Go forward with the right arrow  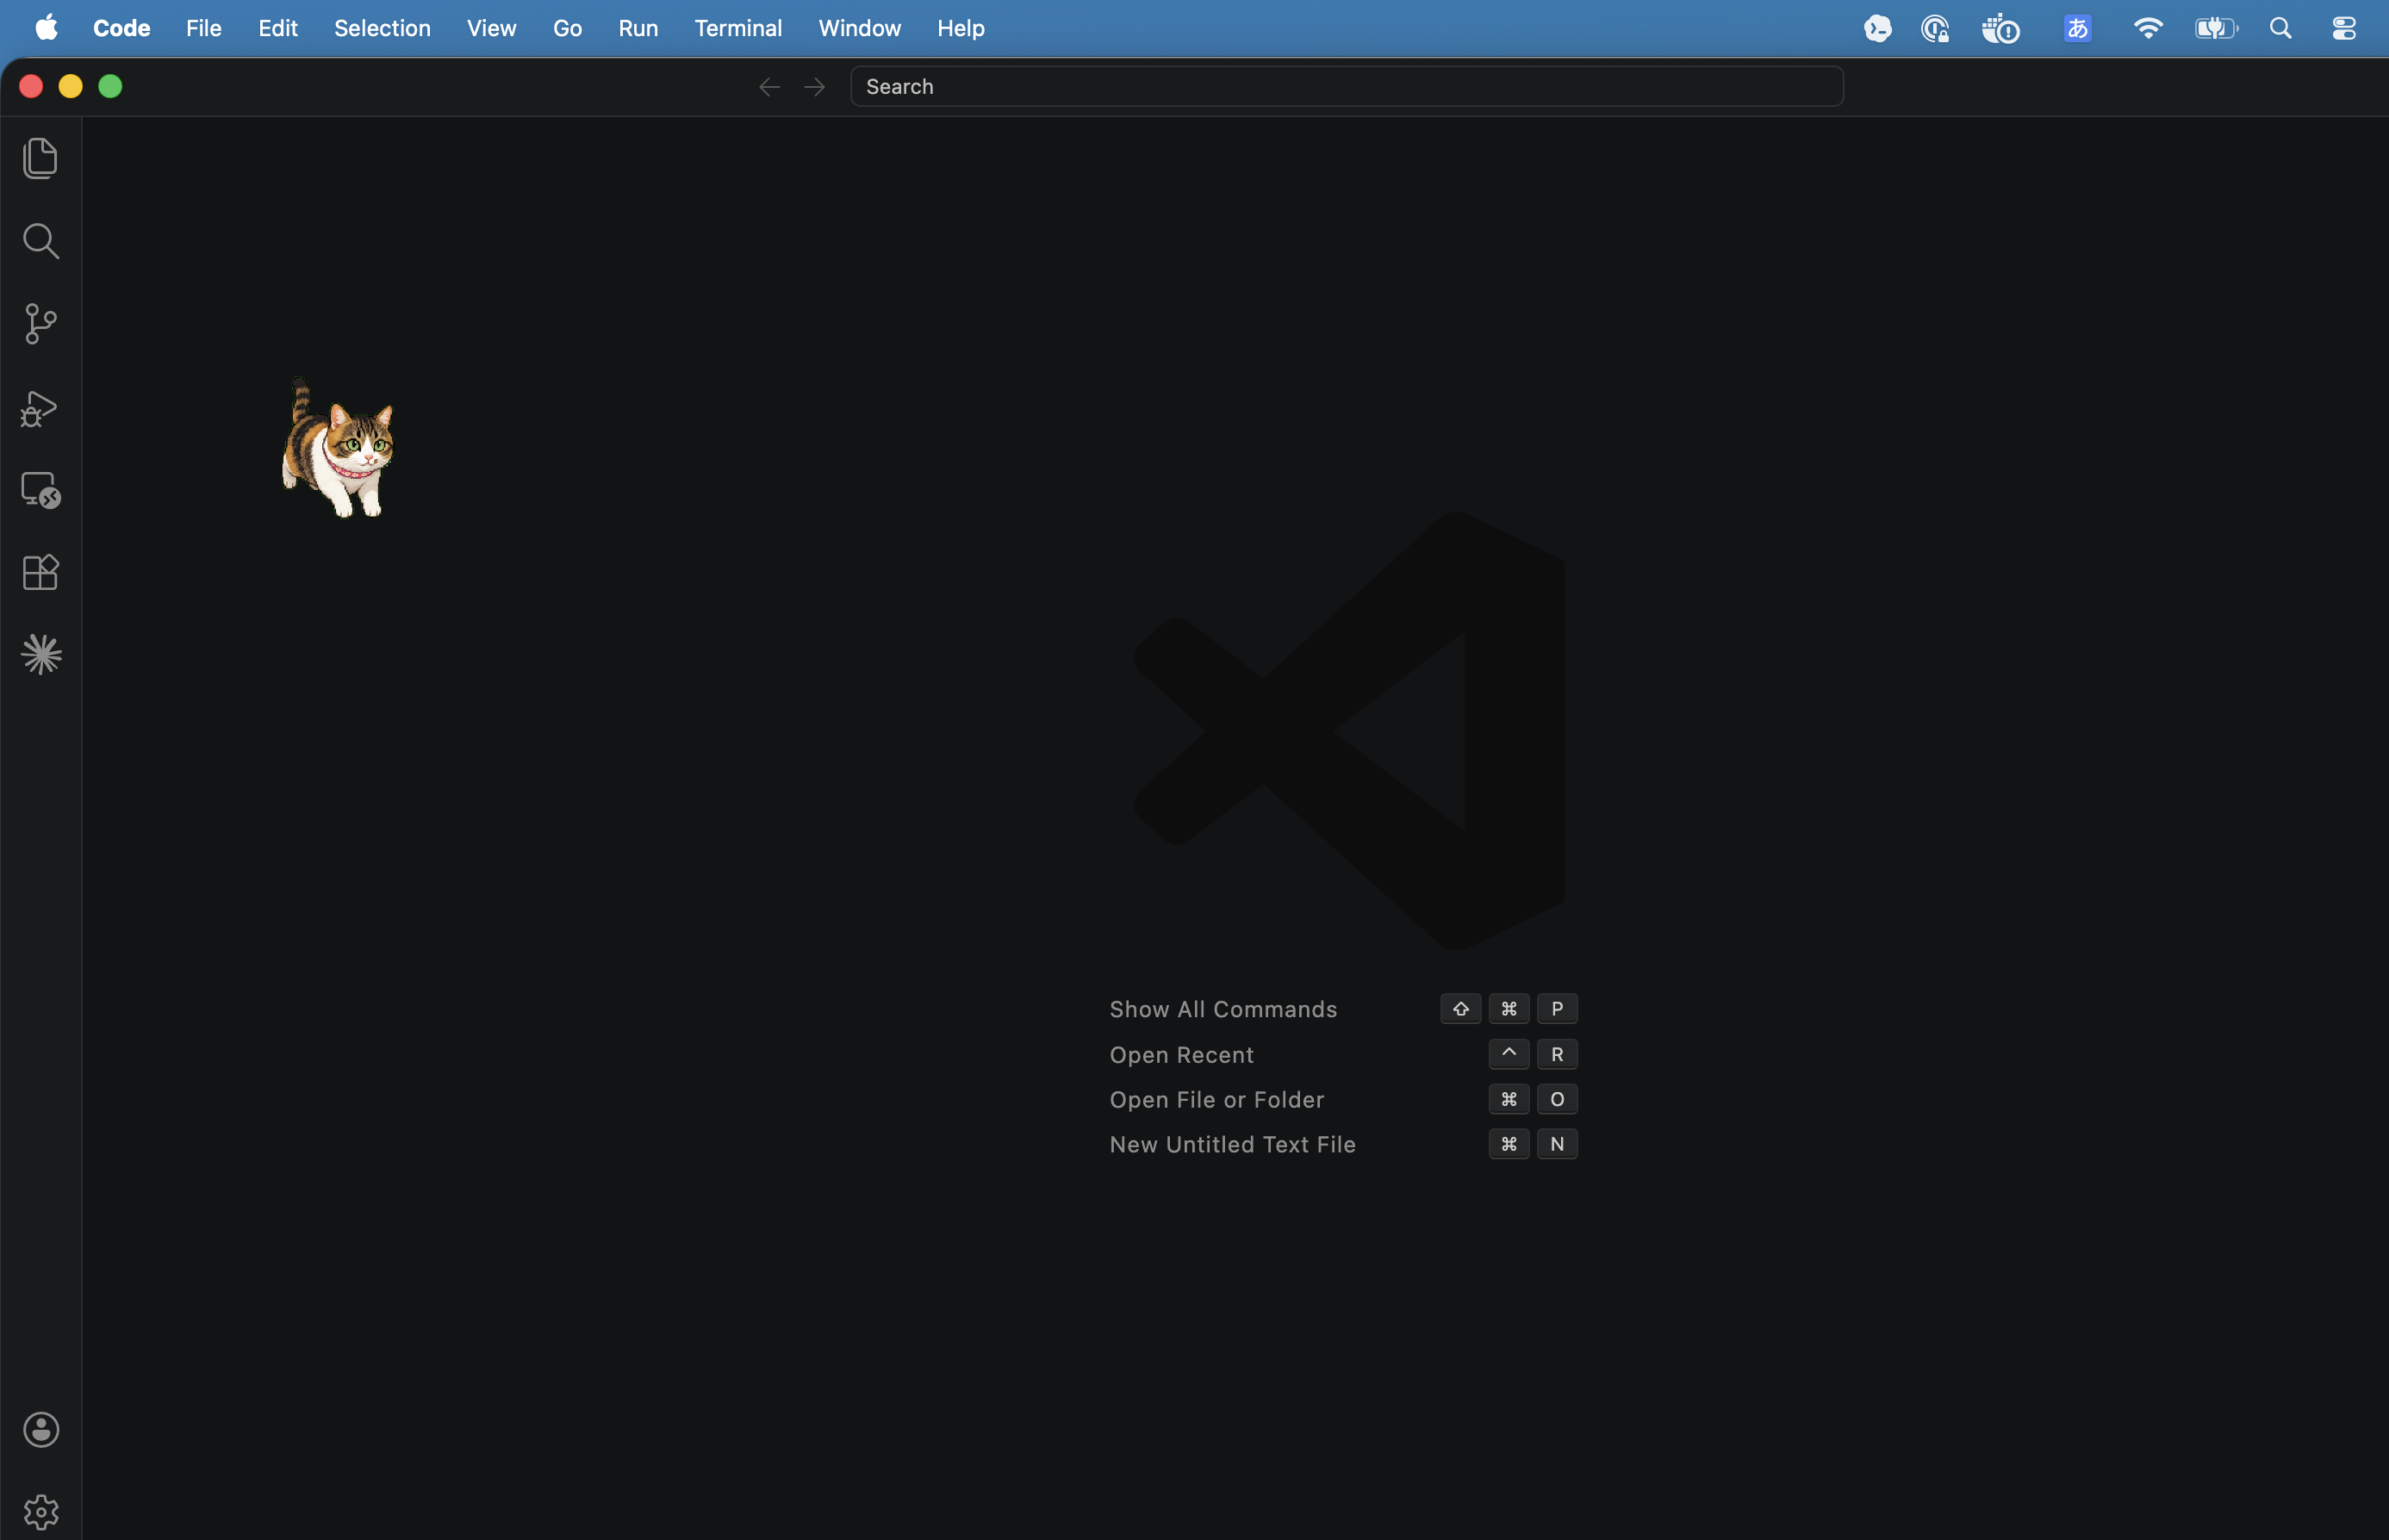pos(814,87)
